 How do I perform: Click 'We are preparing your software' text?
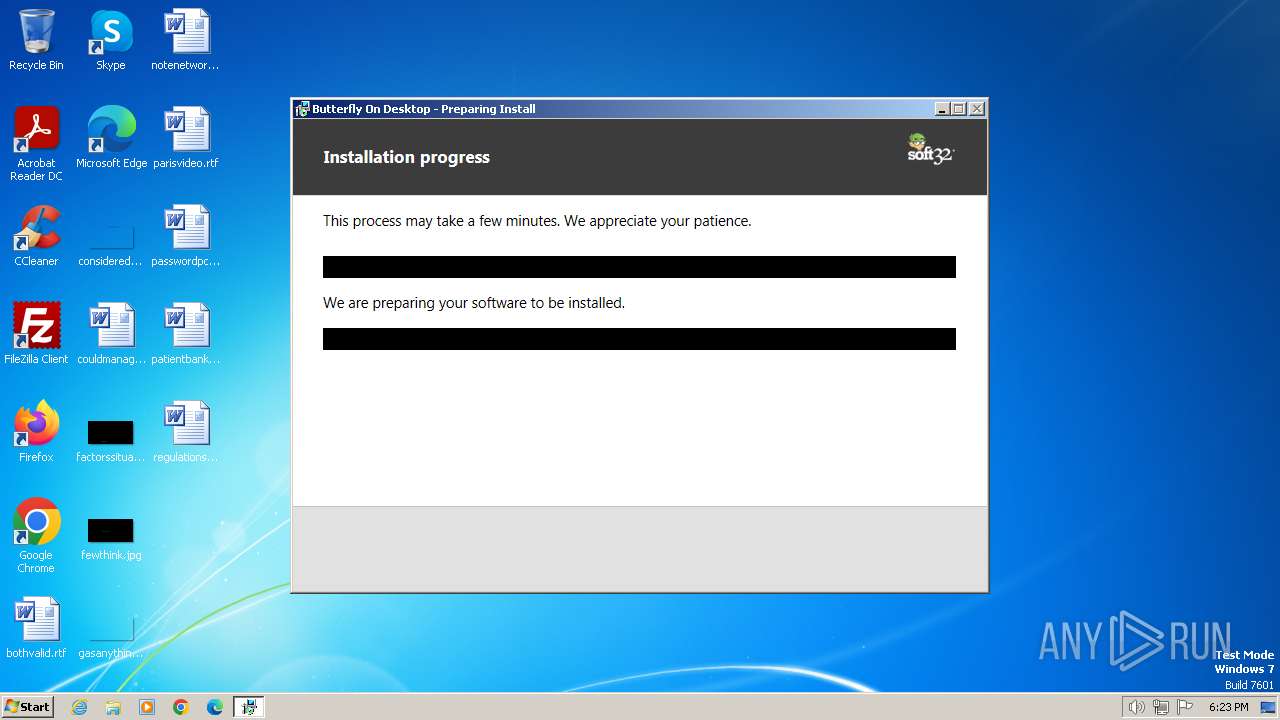coord(474,303)
